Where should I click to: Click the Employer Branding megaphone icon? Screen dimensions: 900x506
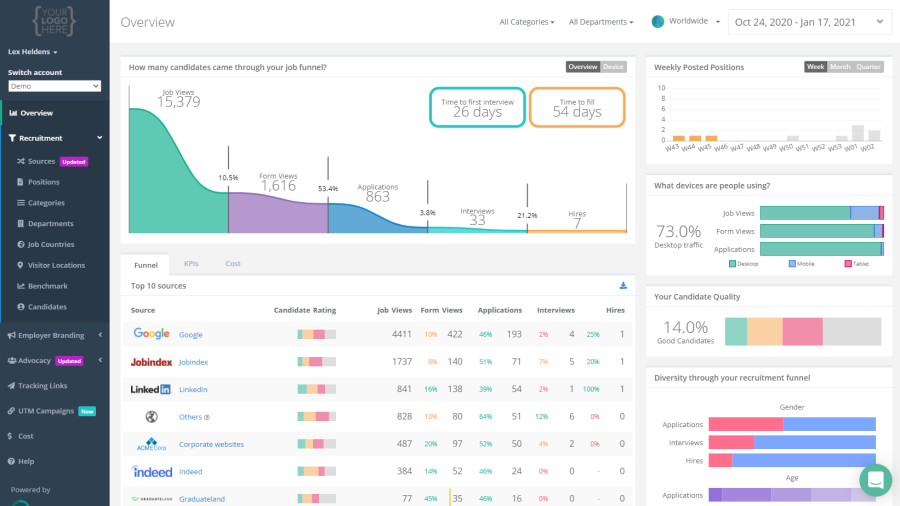point(11,335)
